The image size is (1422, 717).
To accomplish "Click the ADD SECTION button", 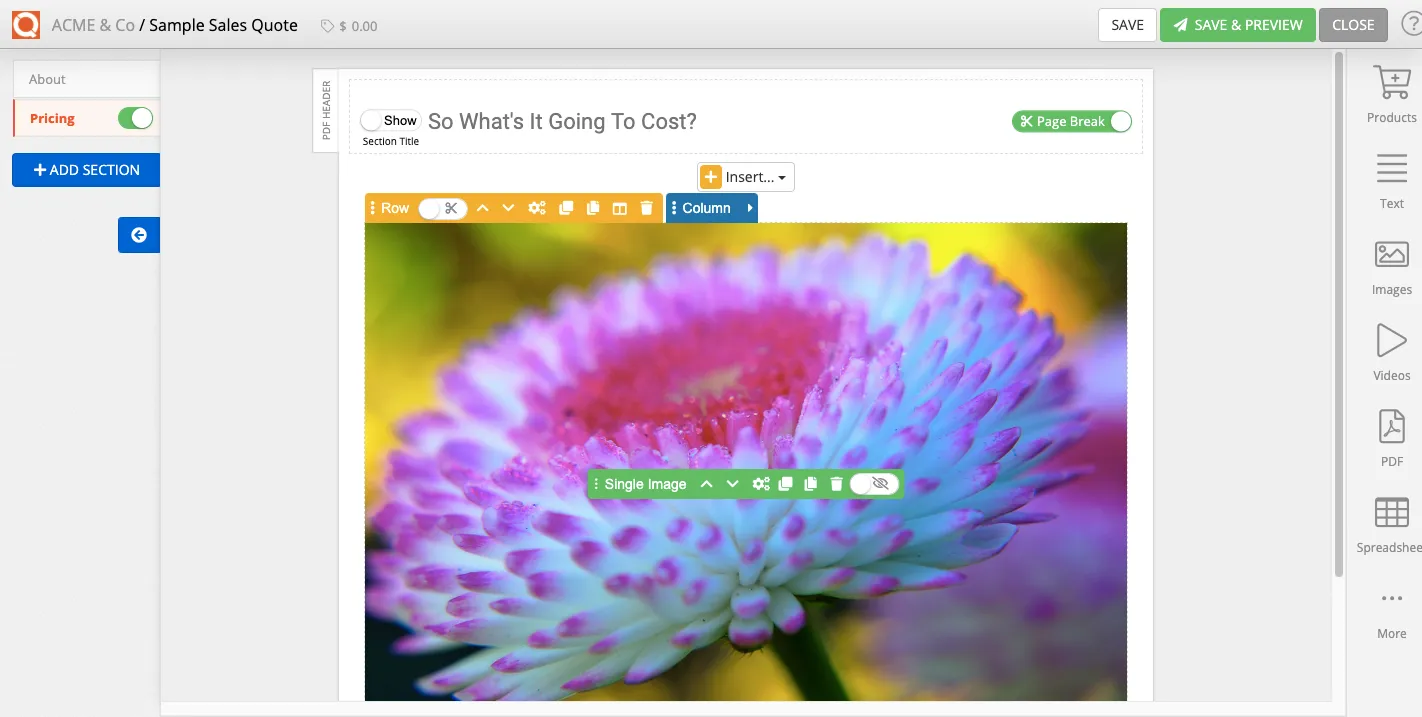I will [x=85, y=169].
